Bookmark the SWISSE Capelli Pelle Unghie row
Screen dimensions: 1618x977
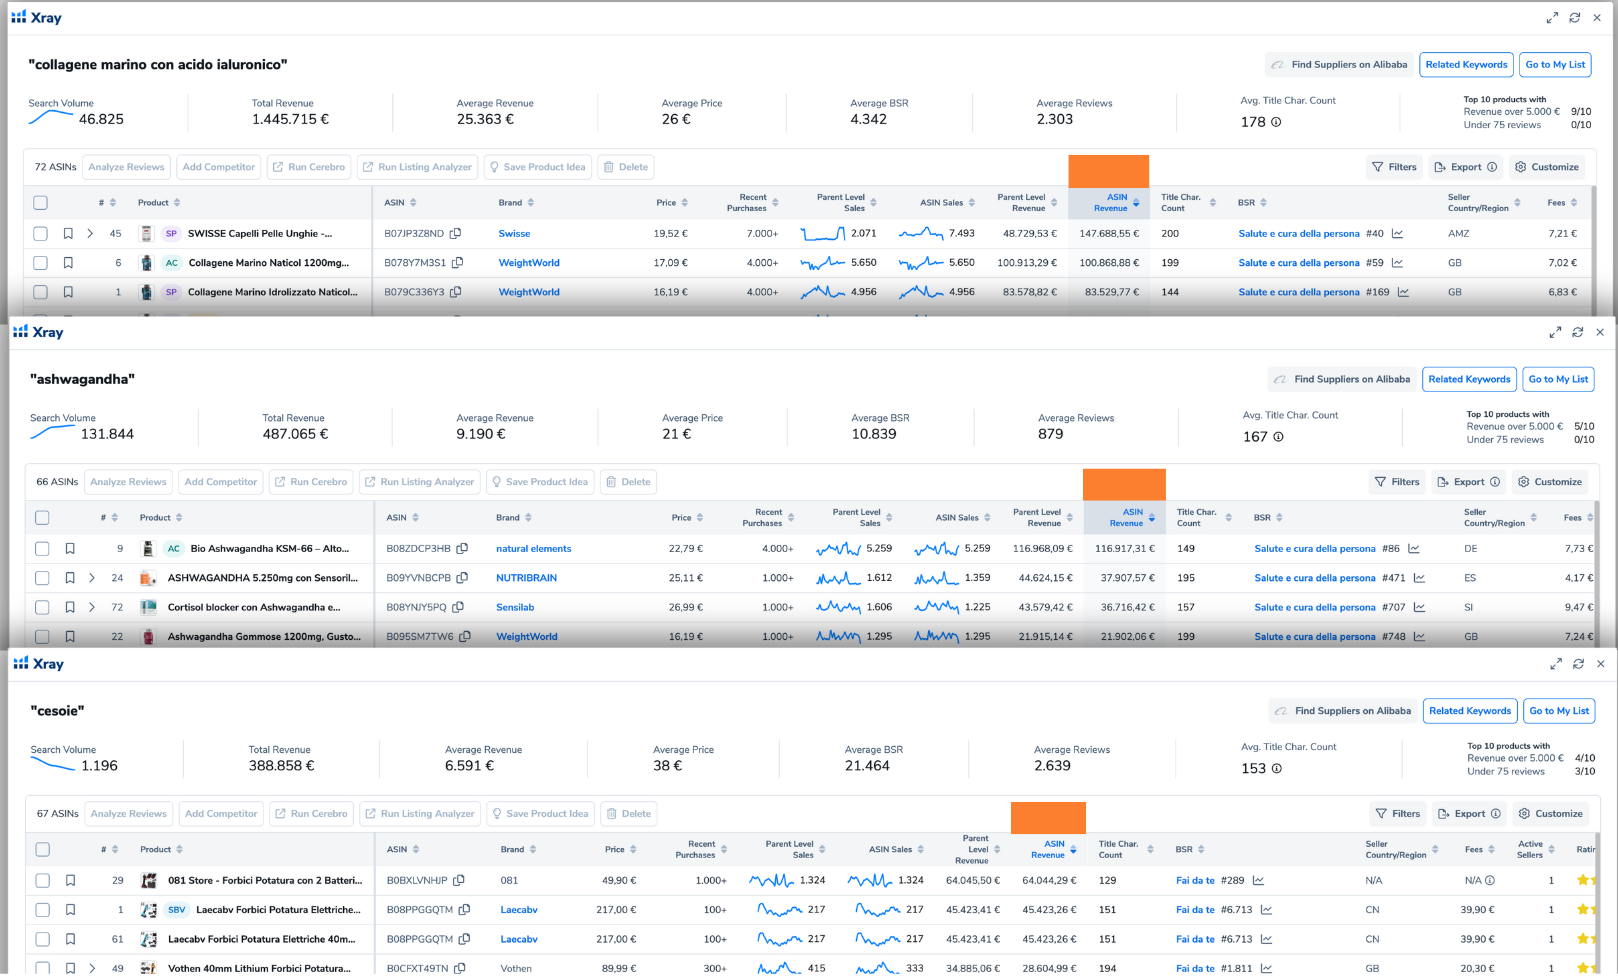pyautogui.click(x=68, y=234)
